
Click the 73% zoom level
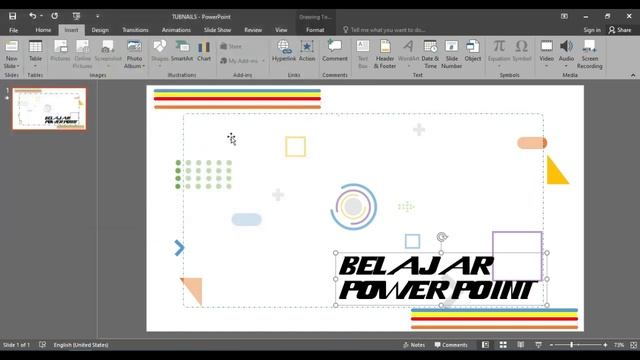click(x=619, y=345)
